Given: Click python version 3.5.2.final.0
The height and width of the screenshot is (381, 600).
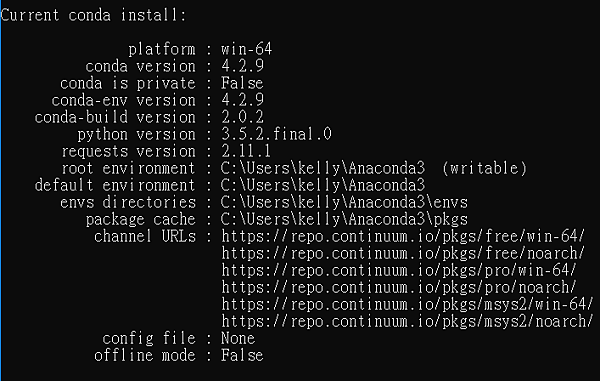Looking at the screenshot, I should 276,134.
